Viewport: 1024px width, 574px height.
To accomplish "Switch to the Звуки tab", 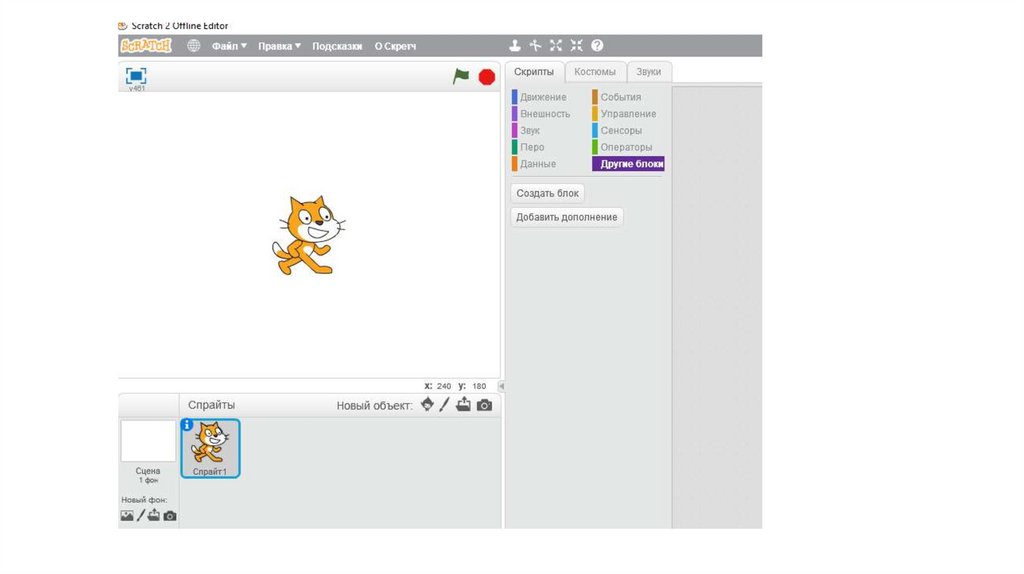I will [x=648, y=72].
